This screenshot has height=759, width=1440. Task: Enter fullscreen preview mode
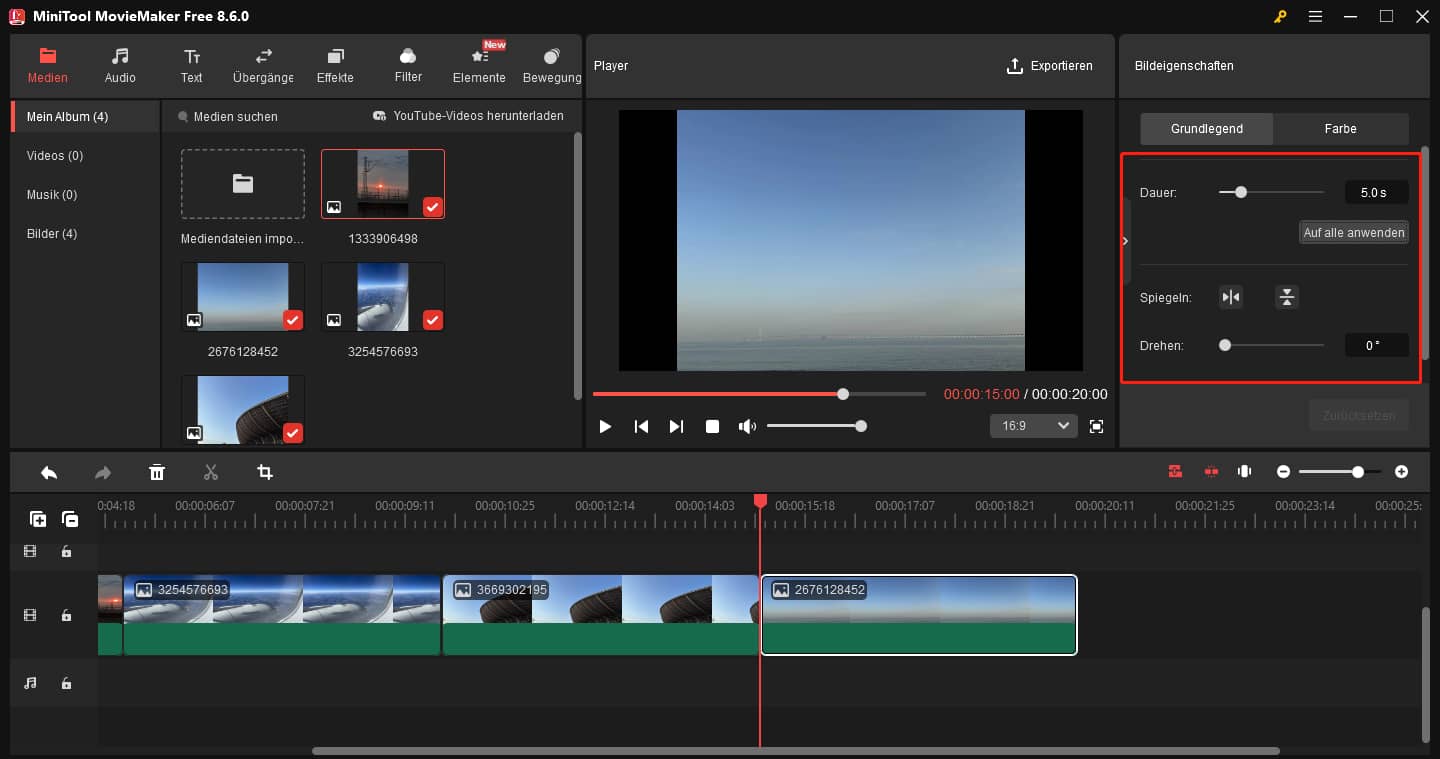(x=1096, y=426)
